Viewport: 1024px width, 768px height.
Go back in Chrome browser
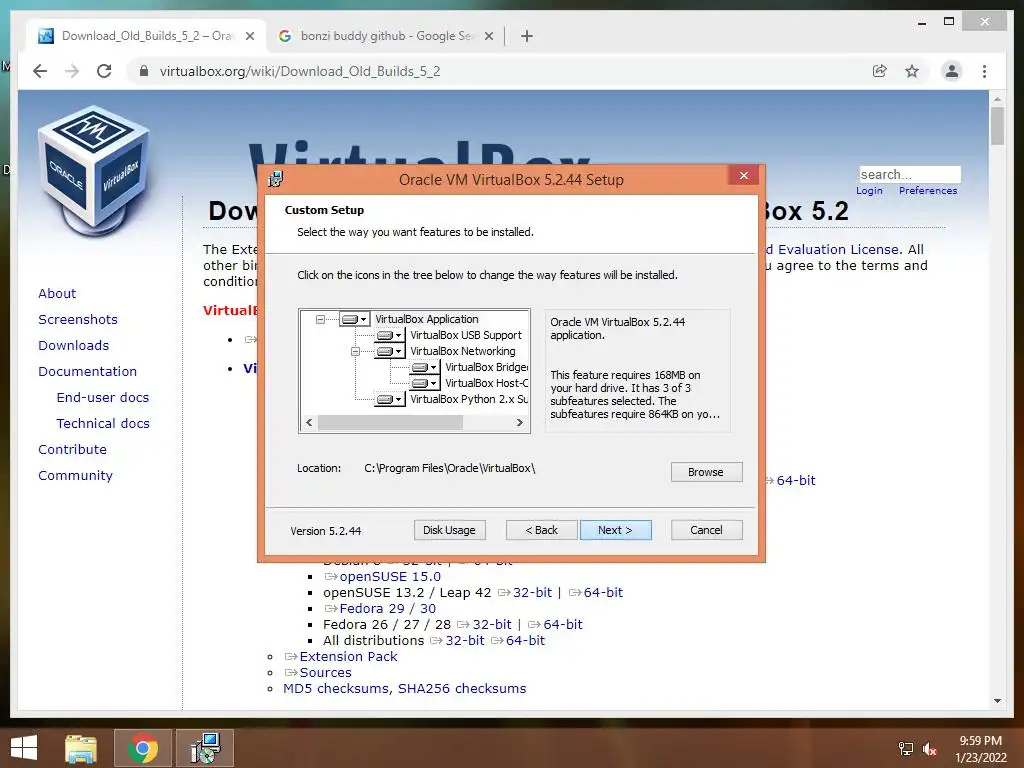click(x=40, y=71)
